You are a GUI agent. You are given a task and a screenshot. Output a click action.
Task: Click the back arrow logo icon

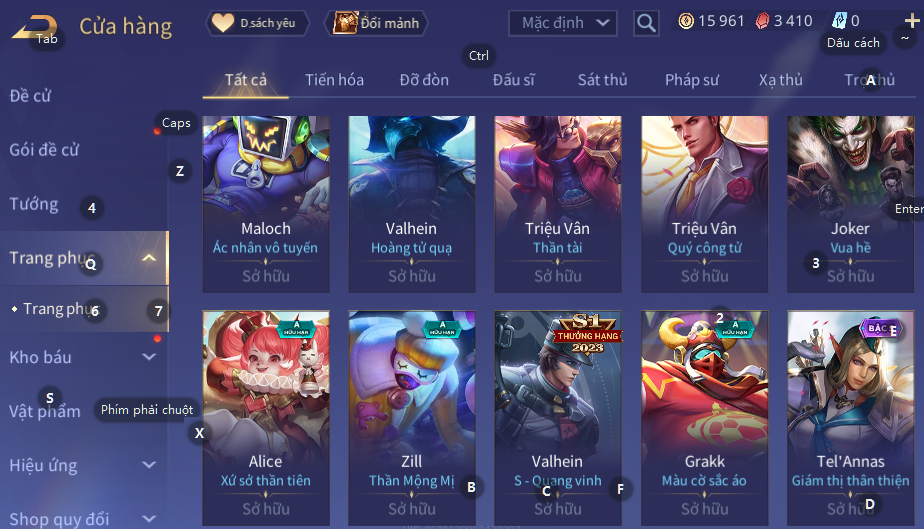click(x=34, y=28)
